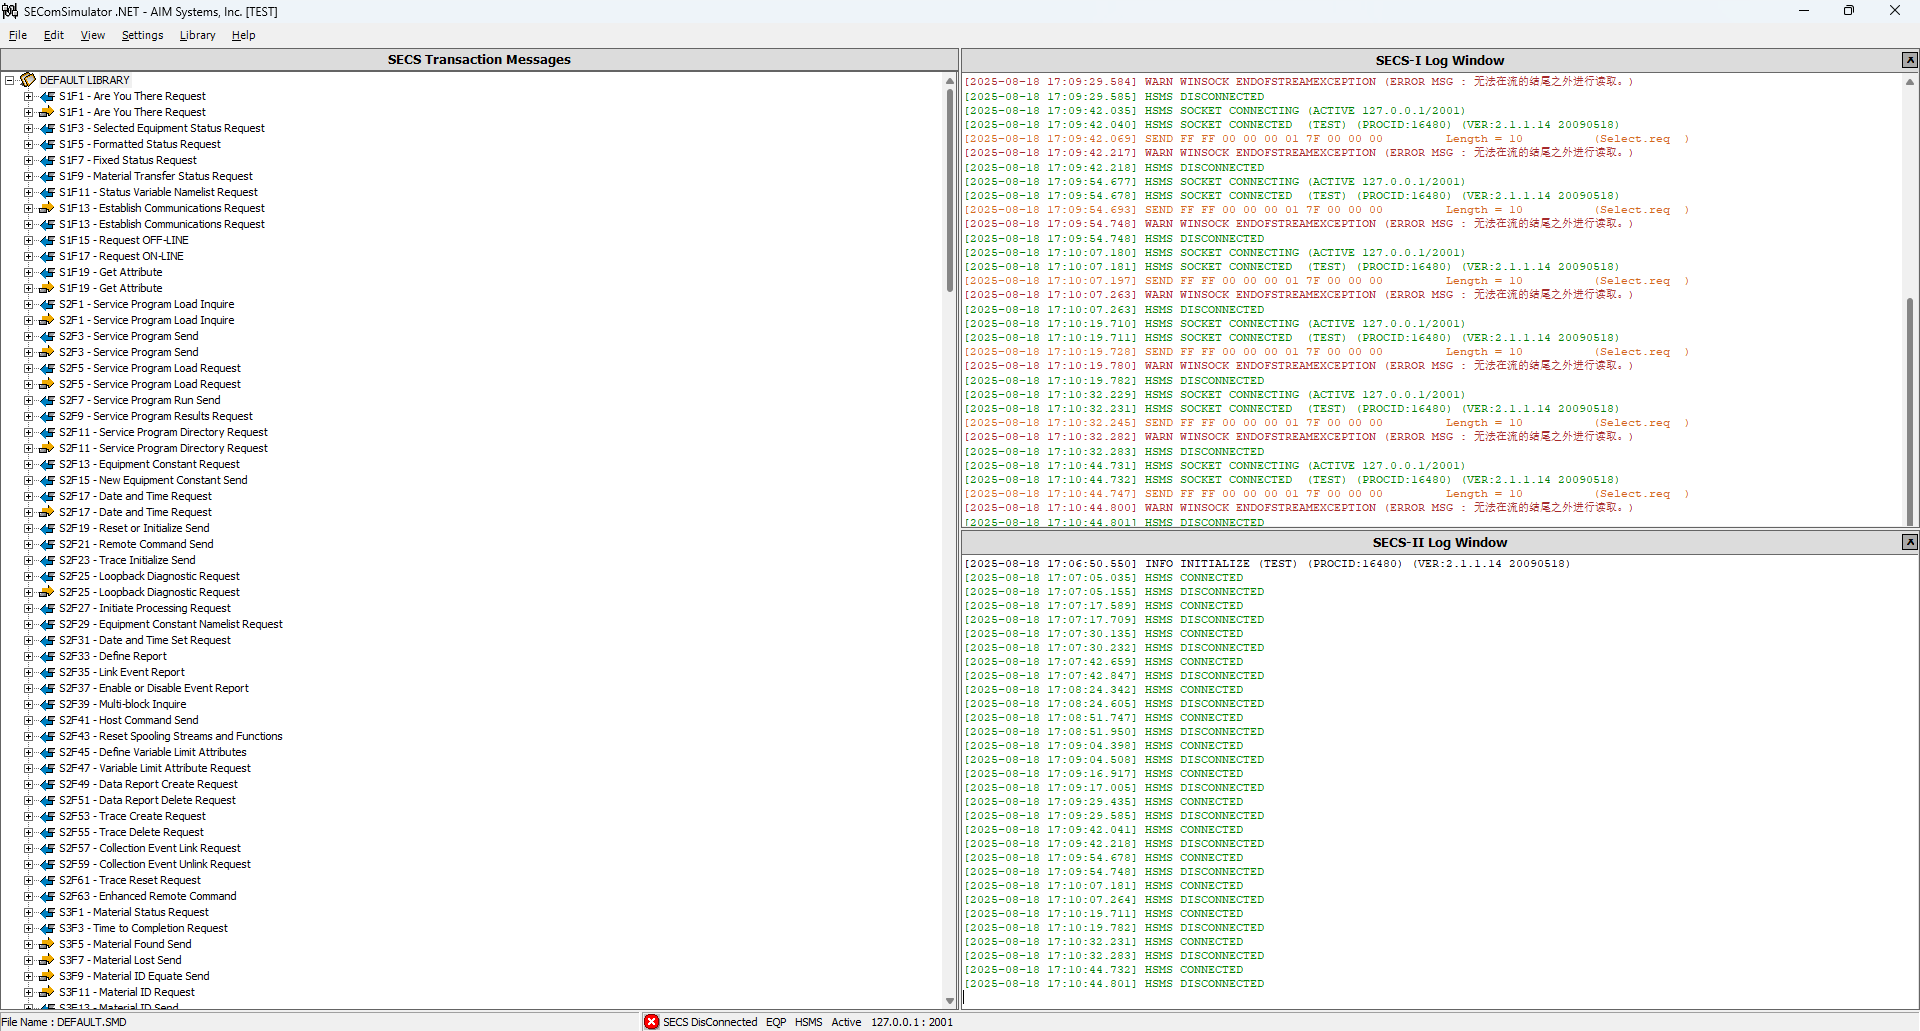Select the S1F7 Fixed Status Request icon
1920x1031 pixels.
pyautogui.click(x=46, y=160)
